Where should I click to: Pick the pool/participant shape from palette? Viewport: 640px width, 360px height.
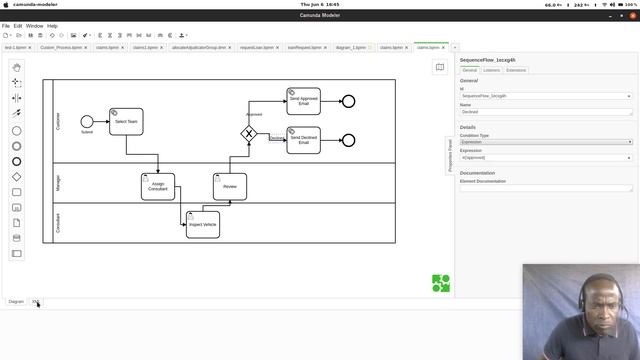pos(16,253)
